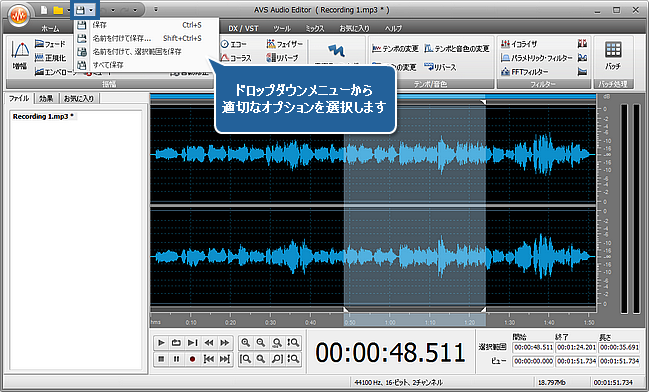The image size is (649, 392).
Task: Open the ホーム ribbon tab
Action: pos(50,28)
